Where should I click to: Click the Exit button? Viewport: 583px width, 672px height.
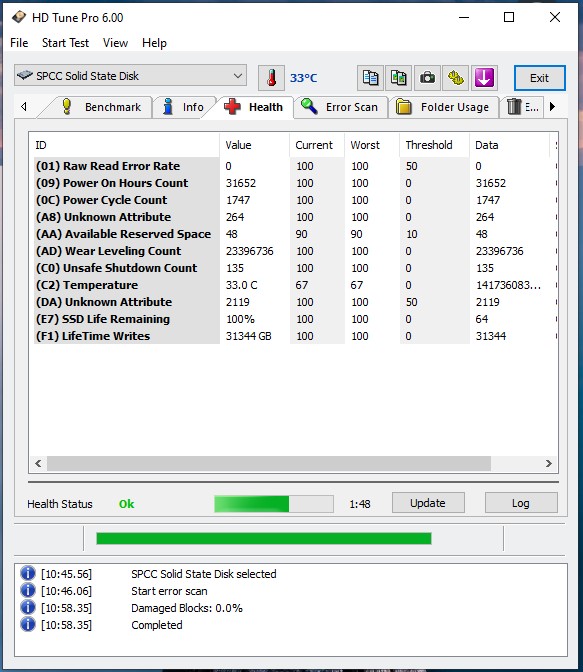540,78
